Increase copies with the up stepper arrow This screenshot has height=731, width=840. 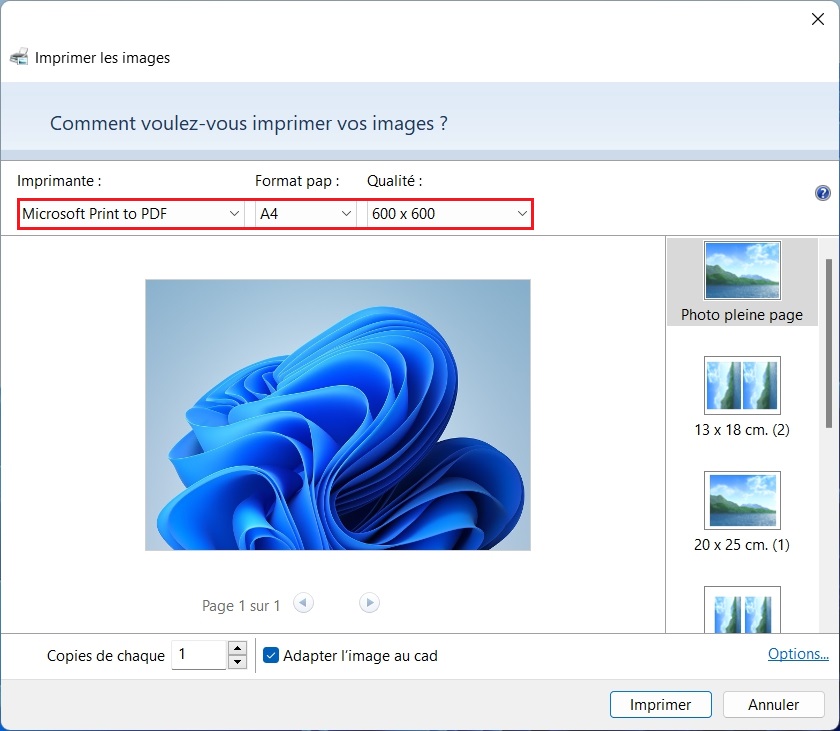coord(237,649)
